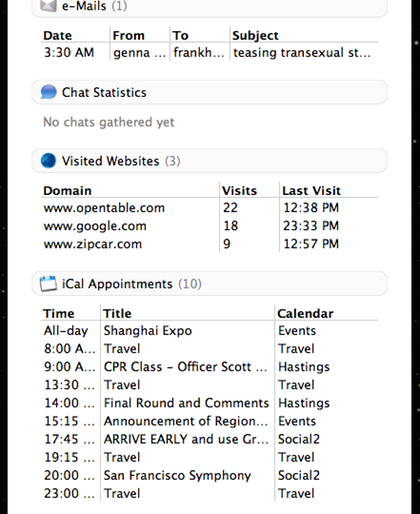Sort appointments by Calendar column header

tap(326, 313)
